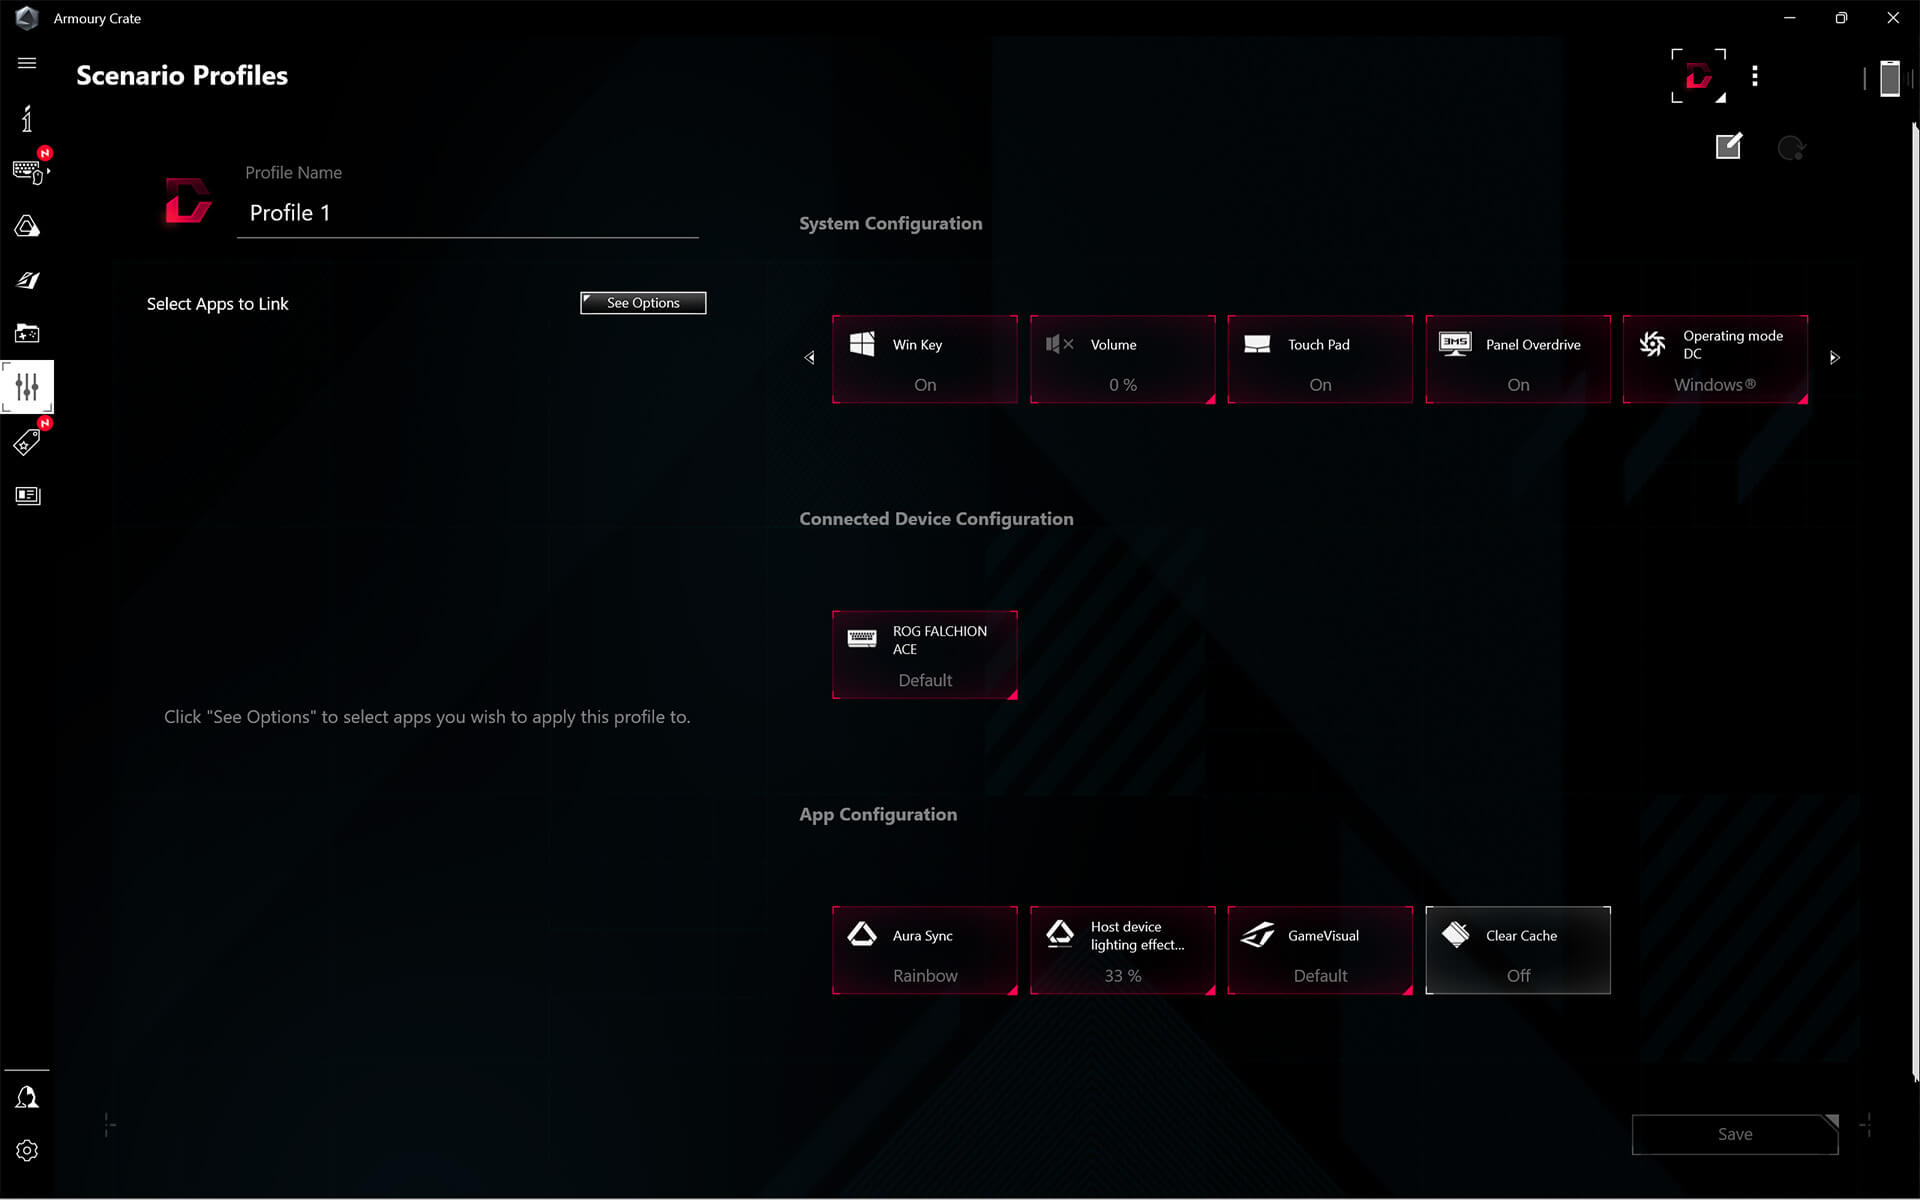Adjust Volume slider currently at 0 percent

click(x=1122, y=358)
